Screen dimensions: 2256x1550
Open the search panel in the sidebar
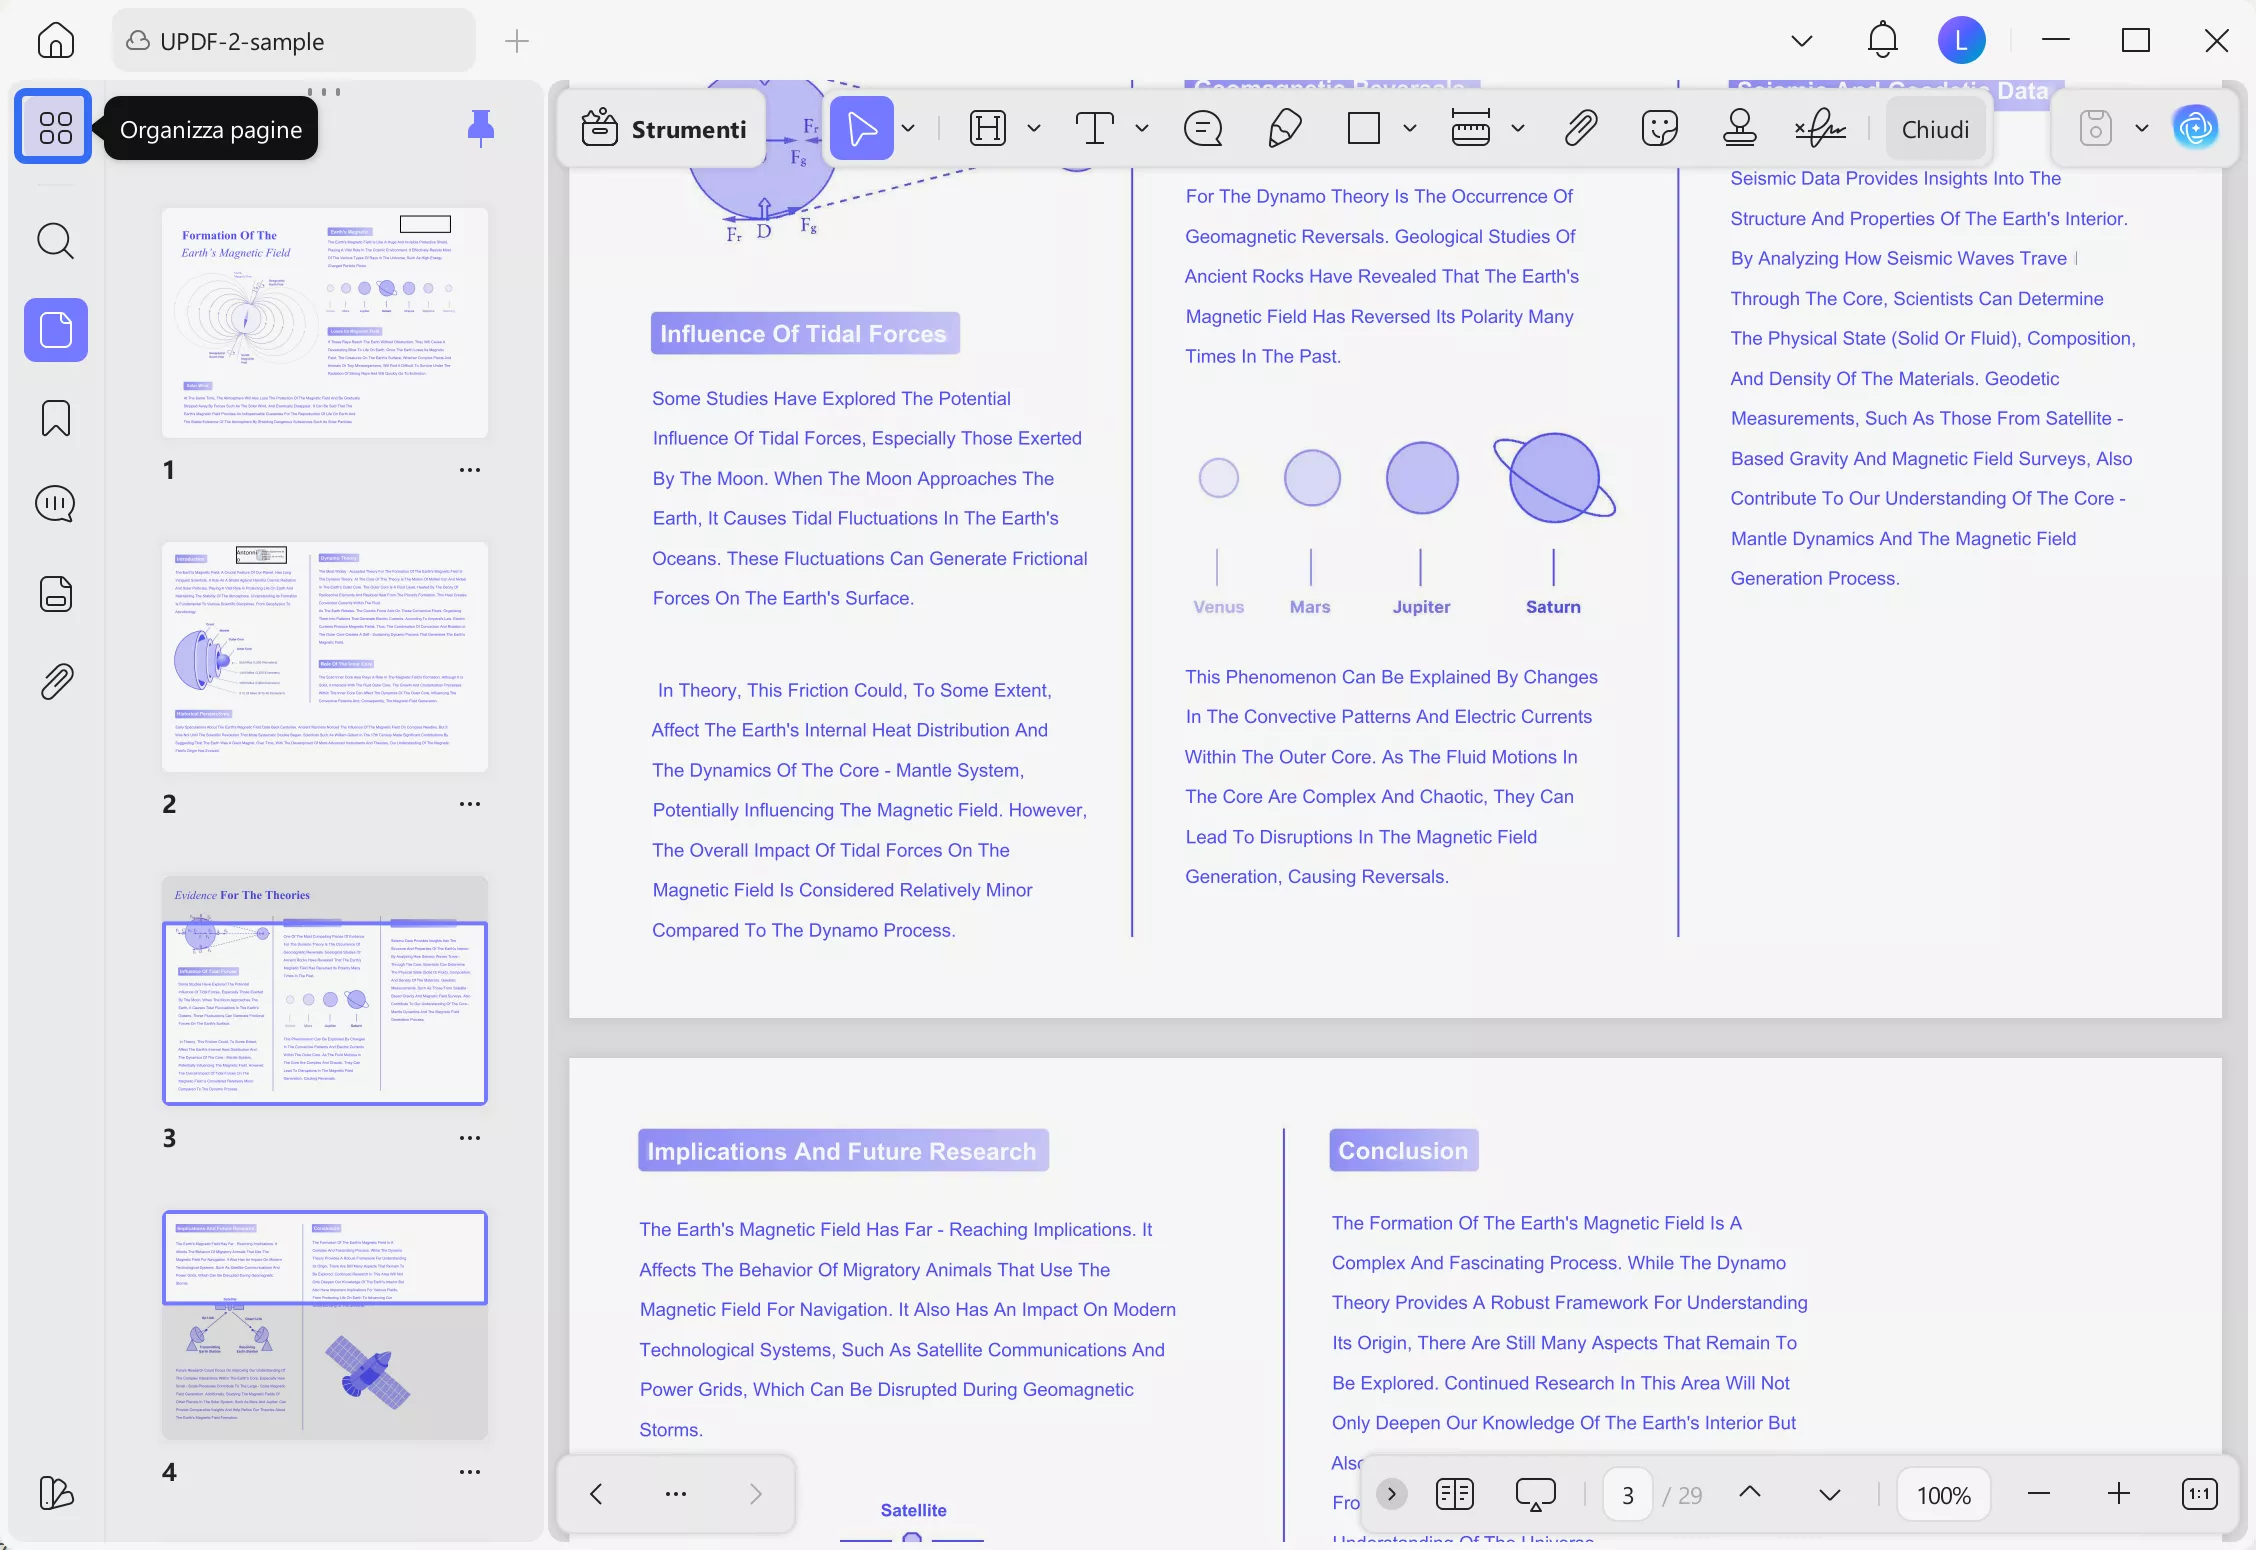(x=55, y=241)
